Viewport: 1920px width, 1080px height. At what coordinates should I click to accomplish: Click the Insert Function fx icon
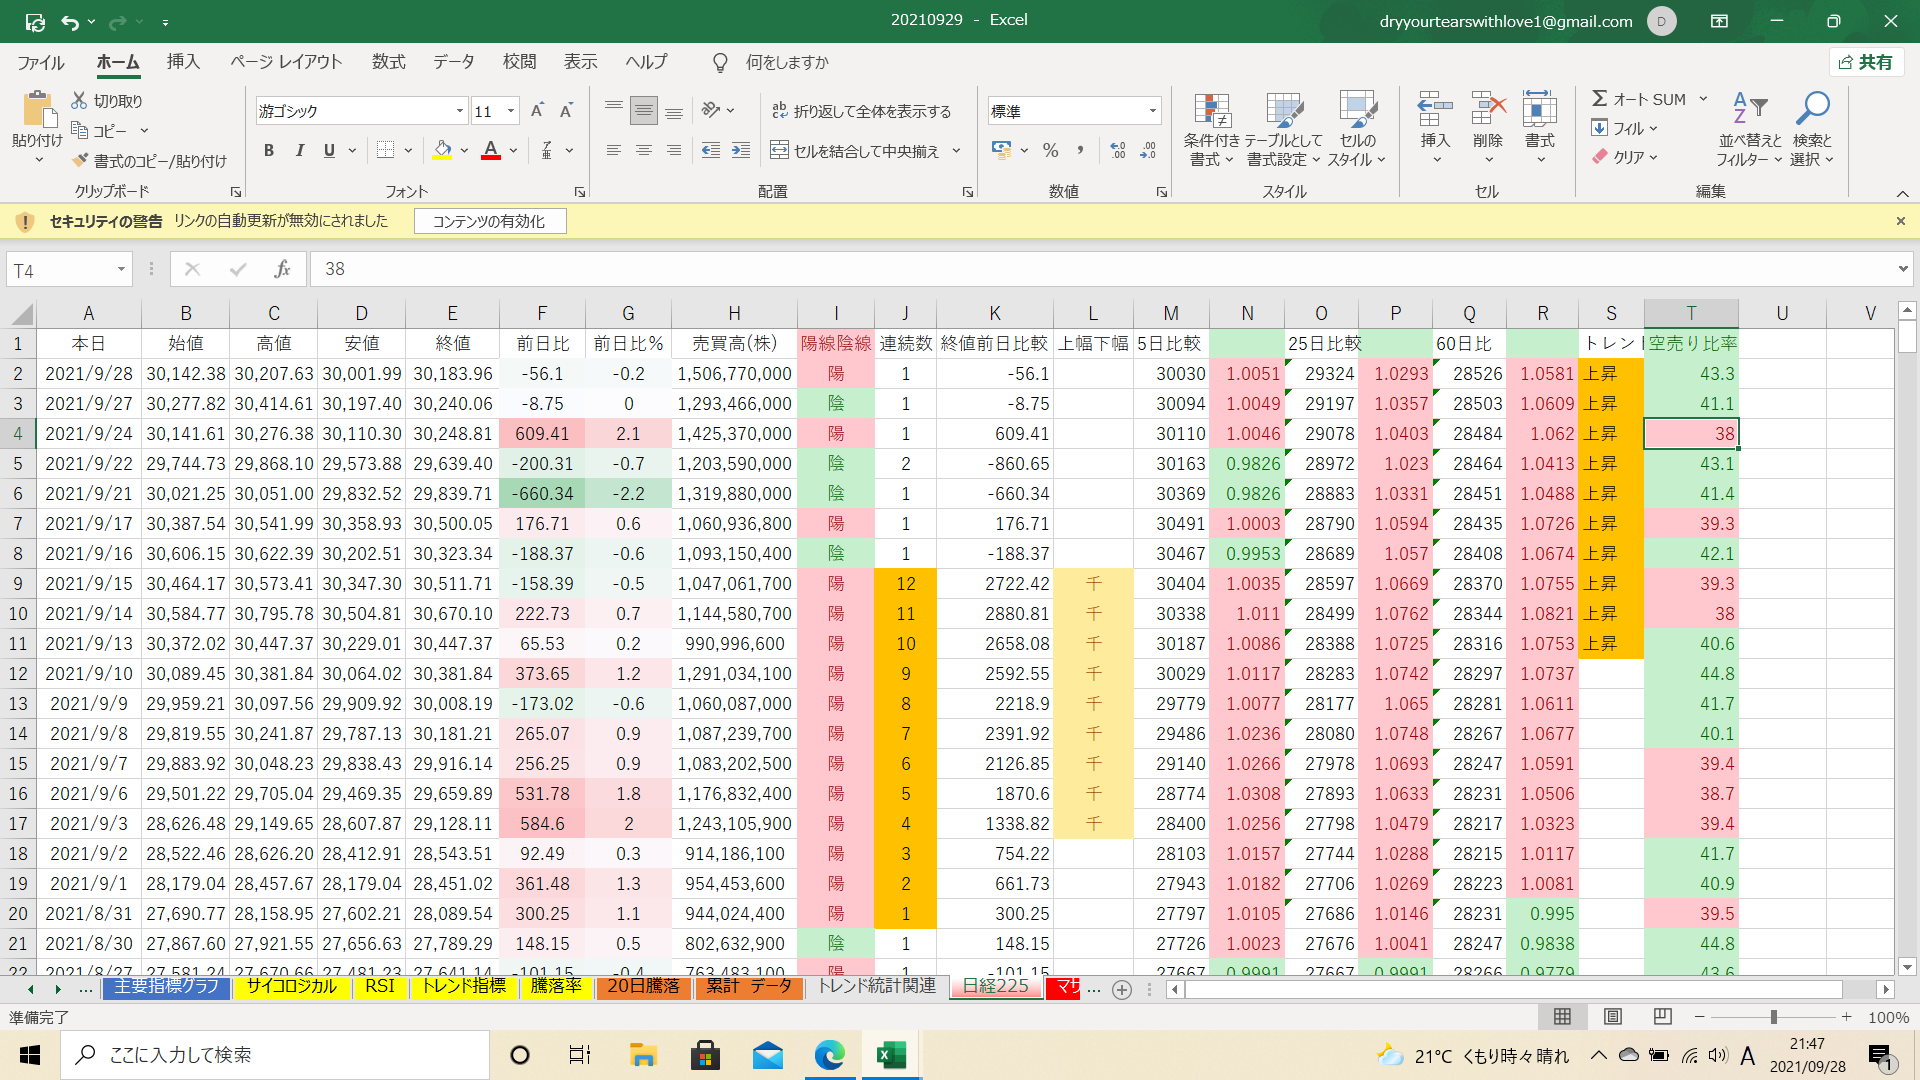(282, 269)
